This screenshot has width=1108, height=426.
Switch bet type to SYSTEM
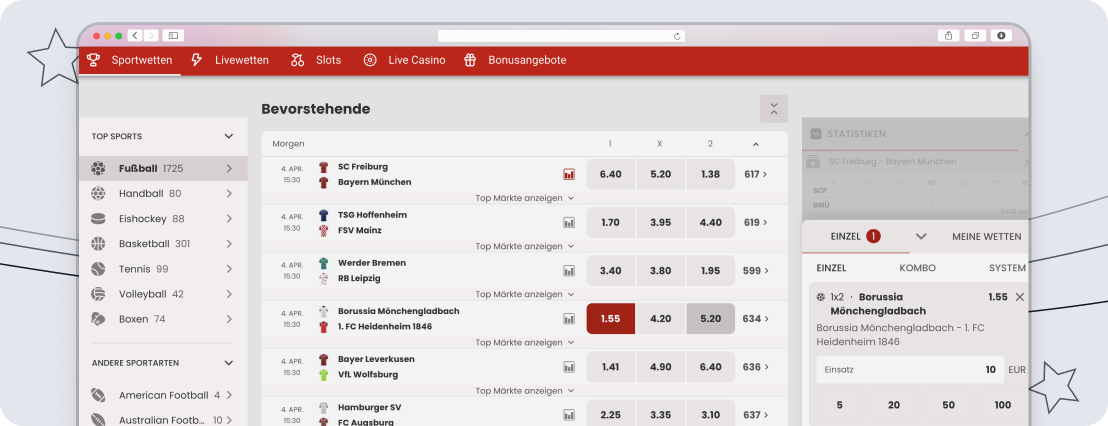[1007, 268]
